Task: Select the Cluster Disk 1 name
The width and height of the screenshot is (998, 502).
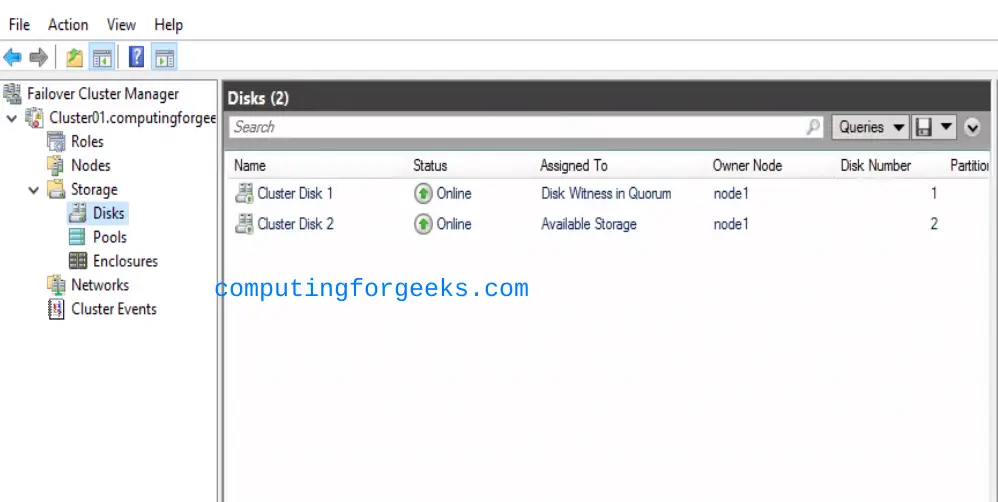Action: [x=295, y=193]
